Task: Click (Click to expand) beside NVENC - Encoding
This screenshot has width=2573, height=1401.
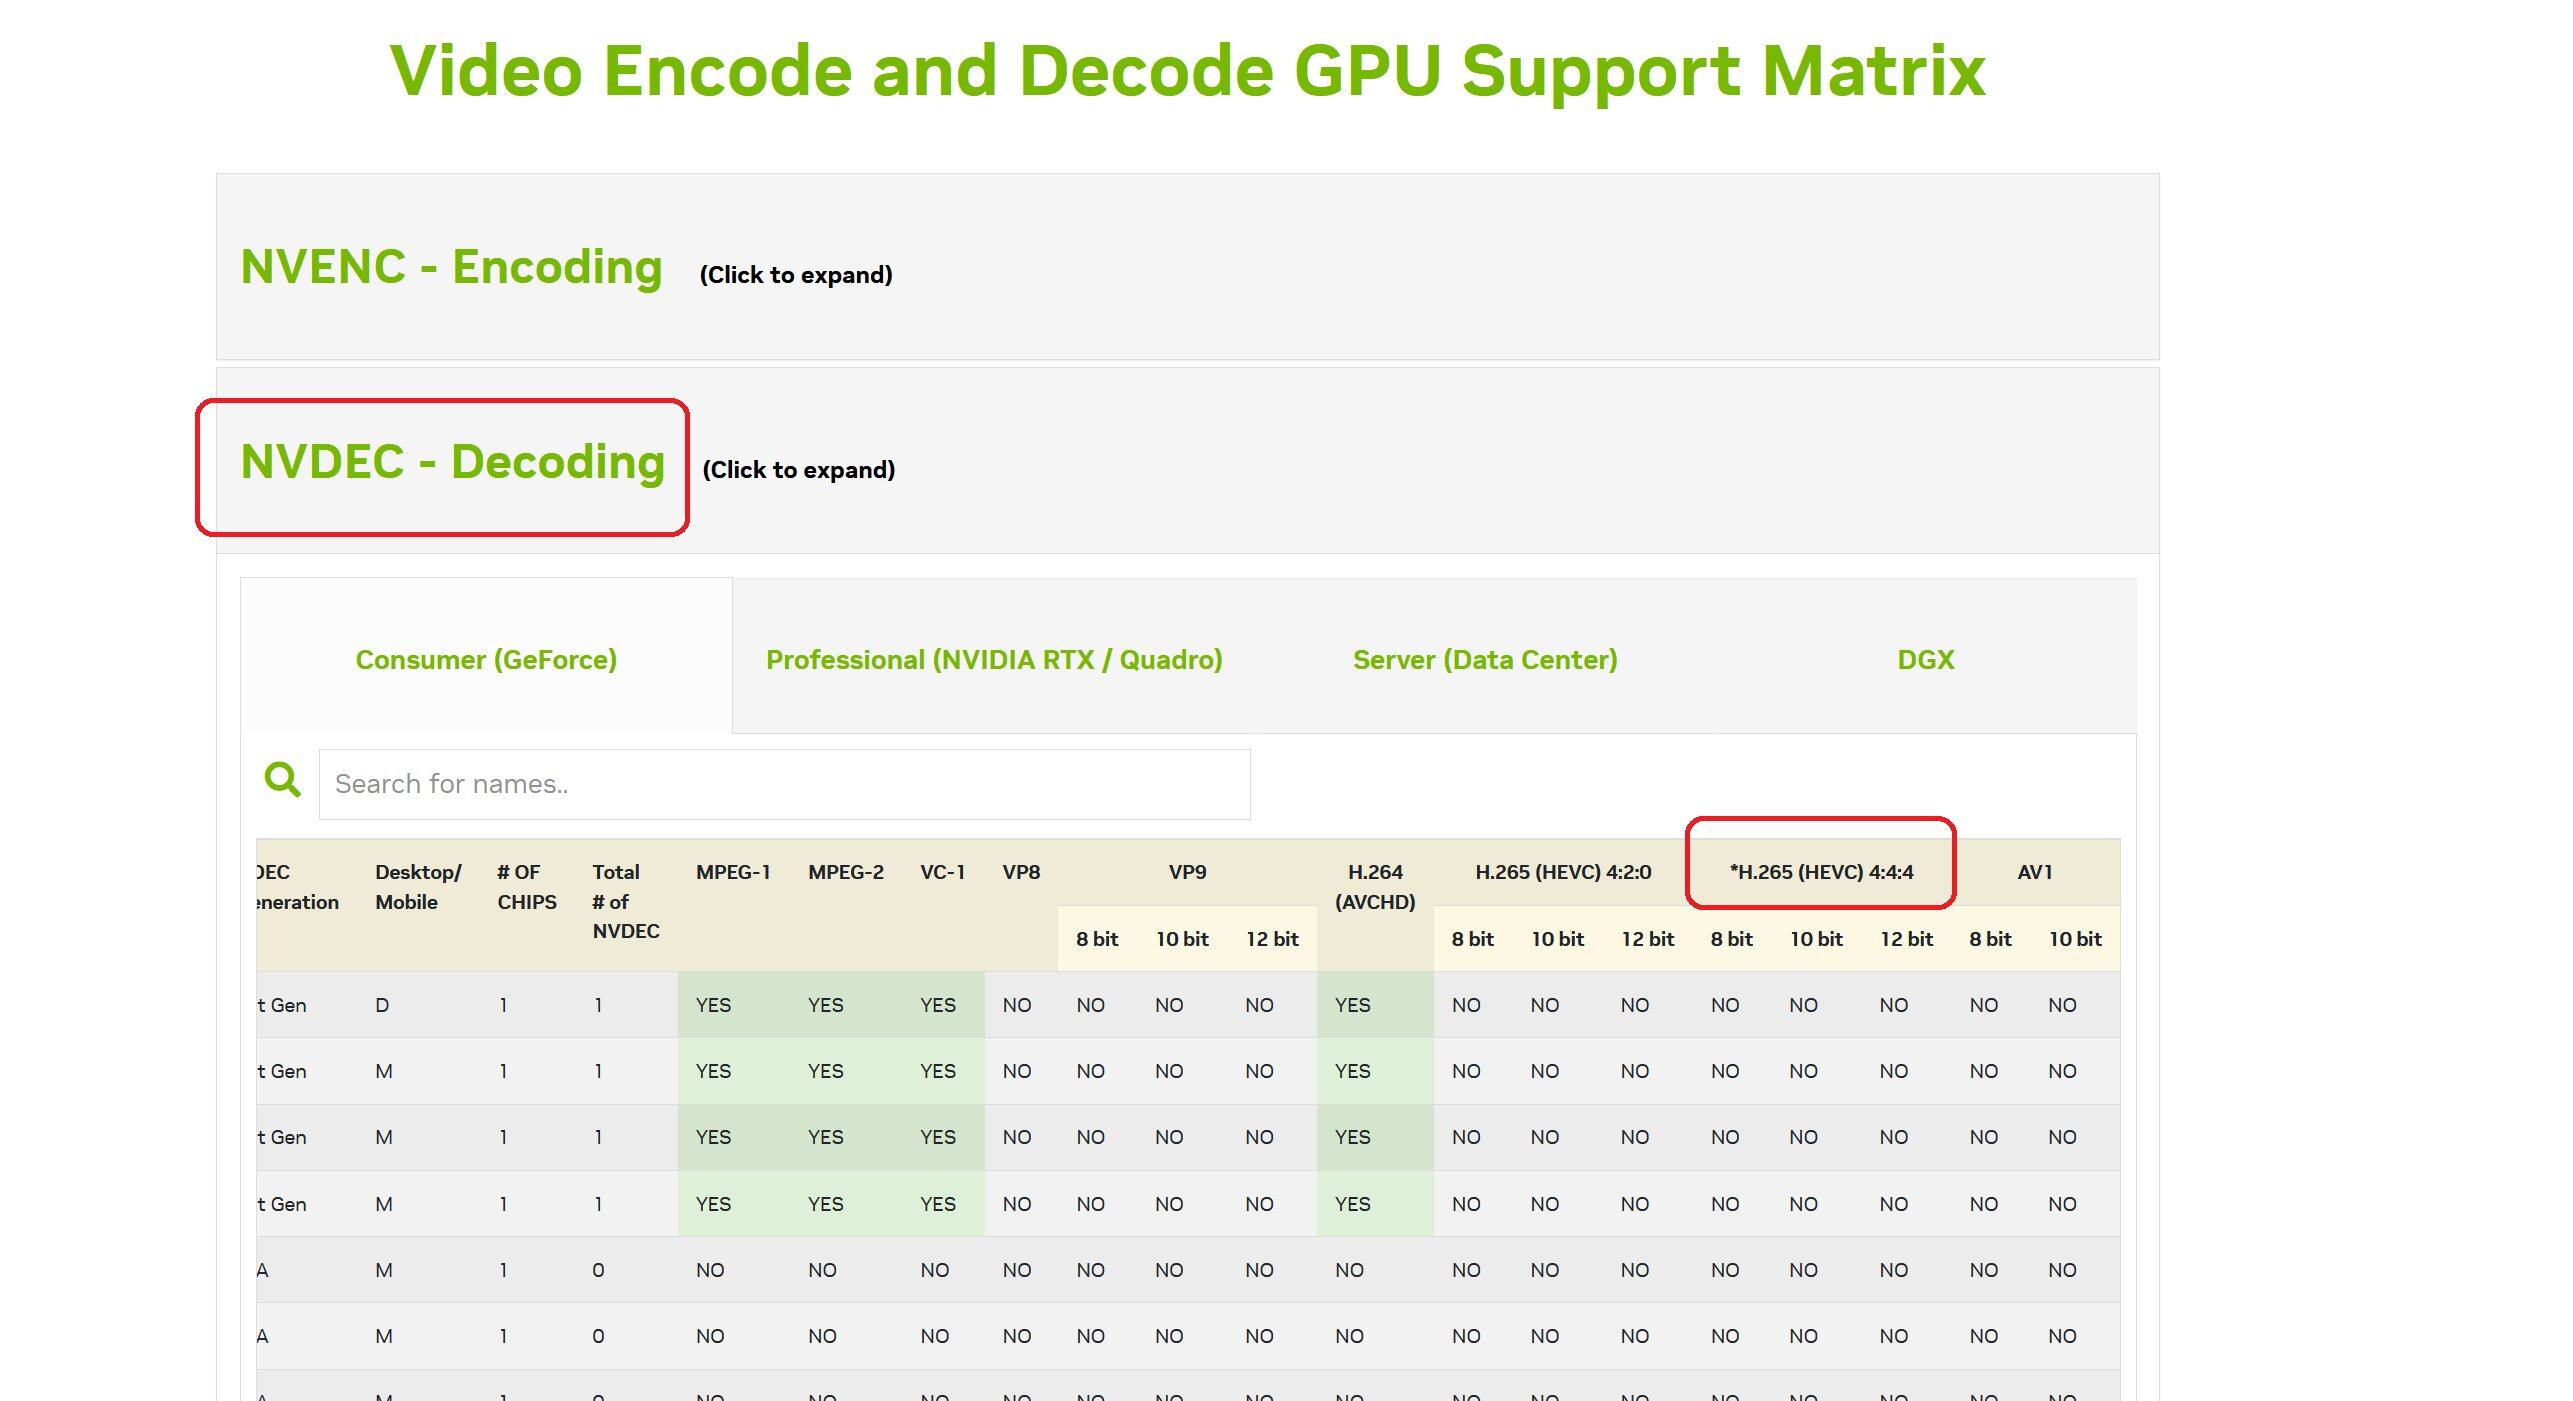Action: pos(796,275)
